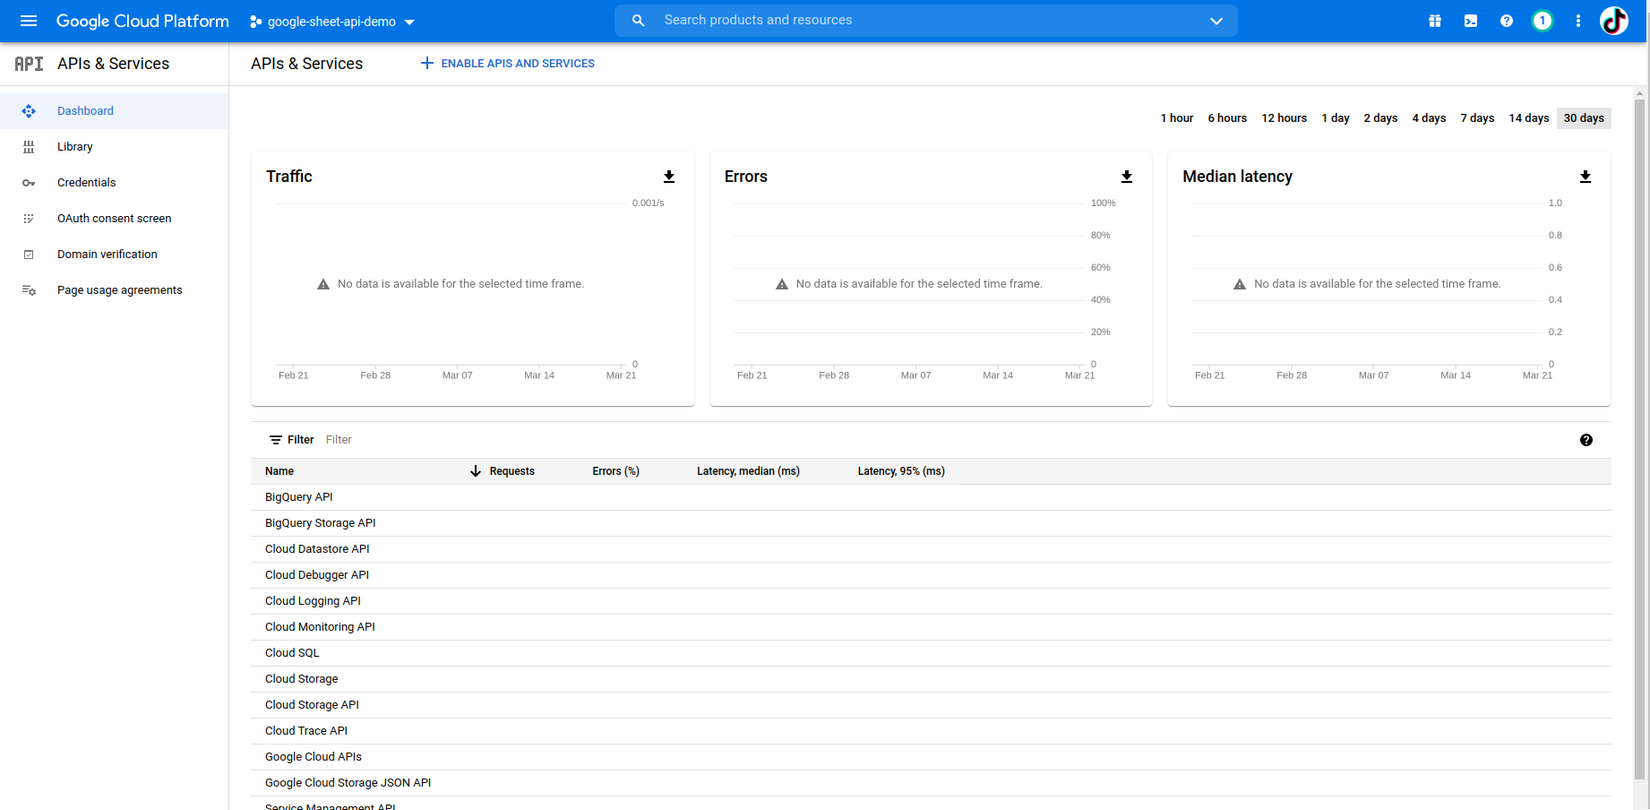The width and height of the screenshot is (1650, 810).
Task: Open Cloud Datastore API details
Action: point(317,549)
